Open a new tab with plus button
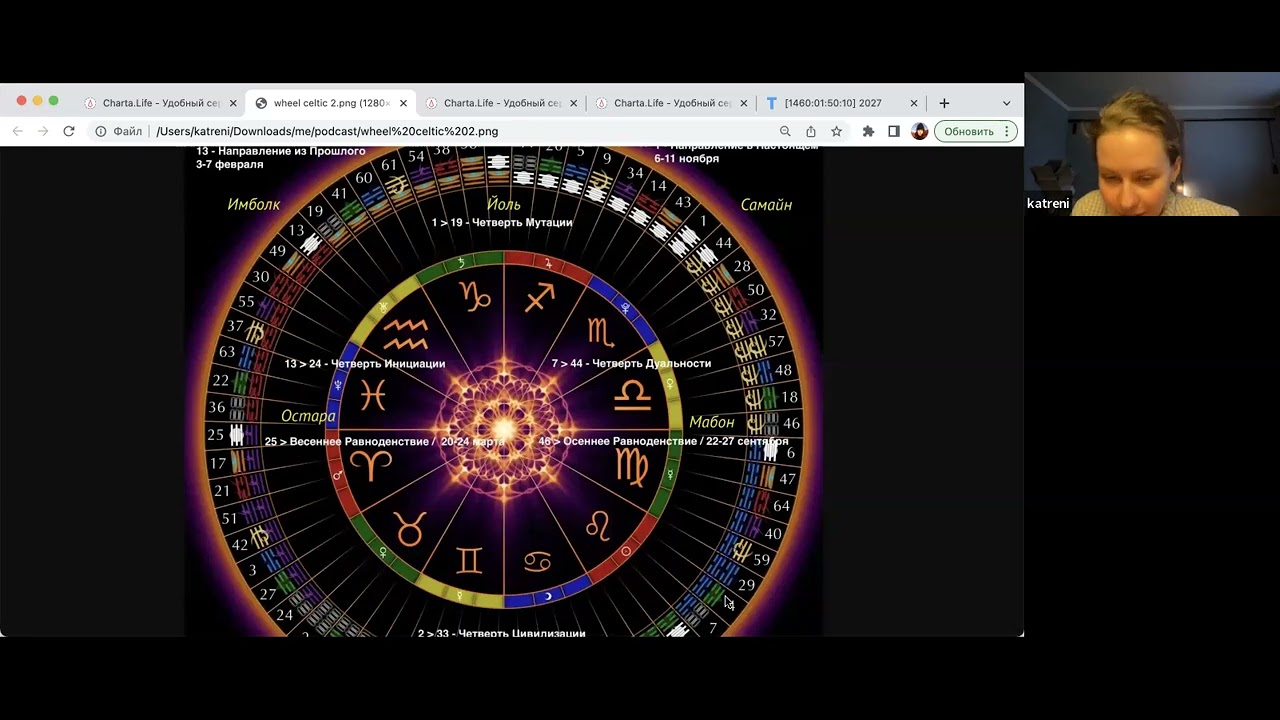 click(944, 103)
